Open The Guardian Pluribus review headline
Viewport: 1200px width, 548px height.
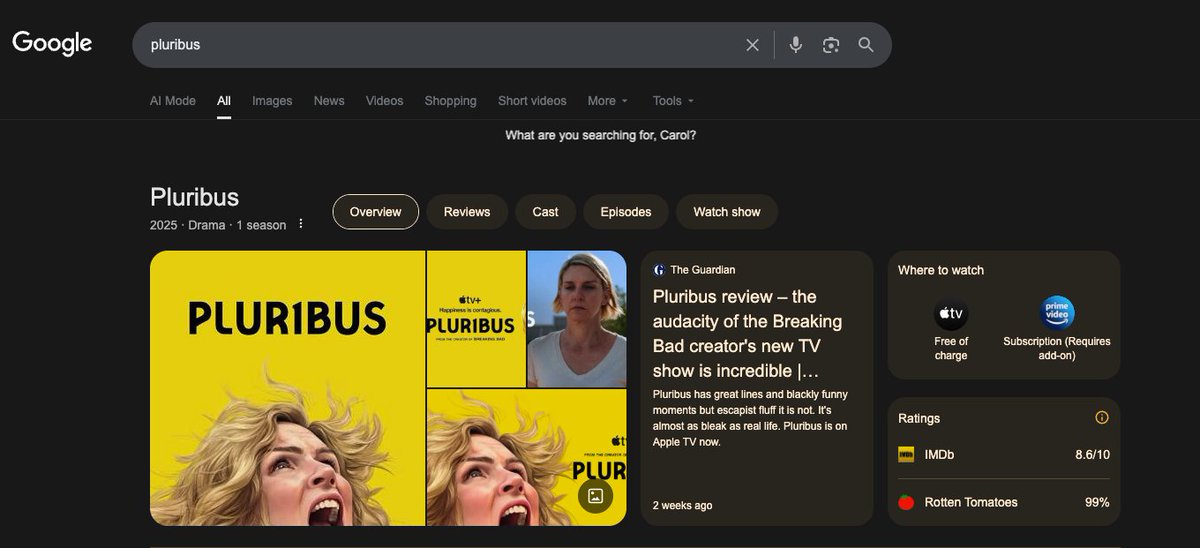point(748,334)
